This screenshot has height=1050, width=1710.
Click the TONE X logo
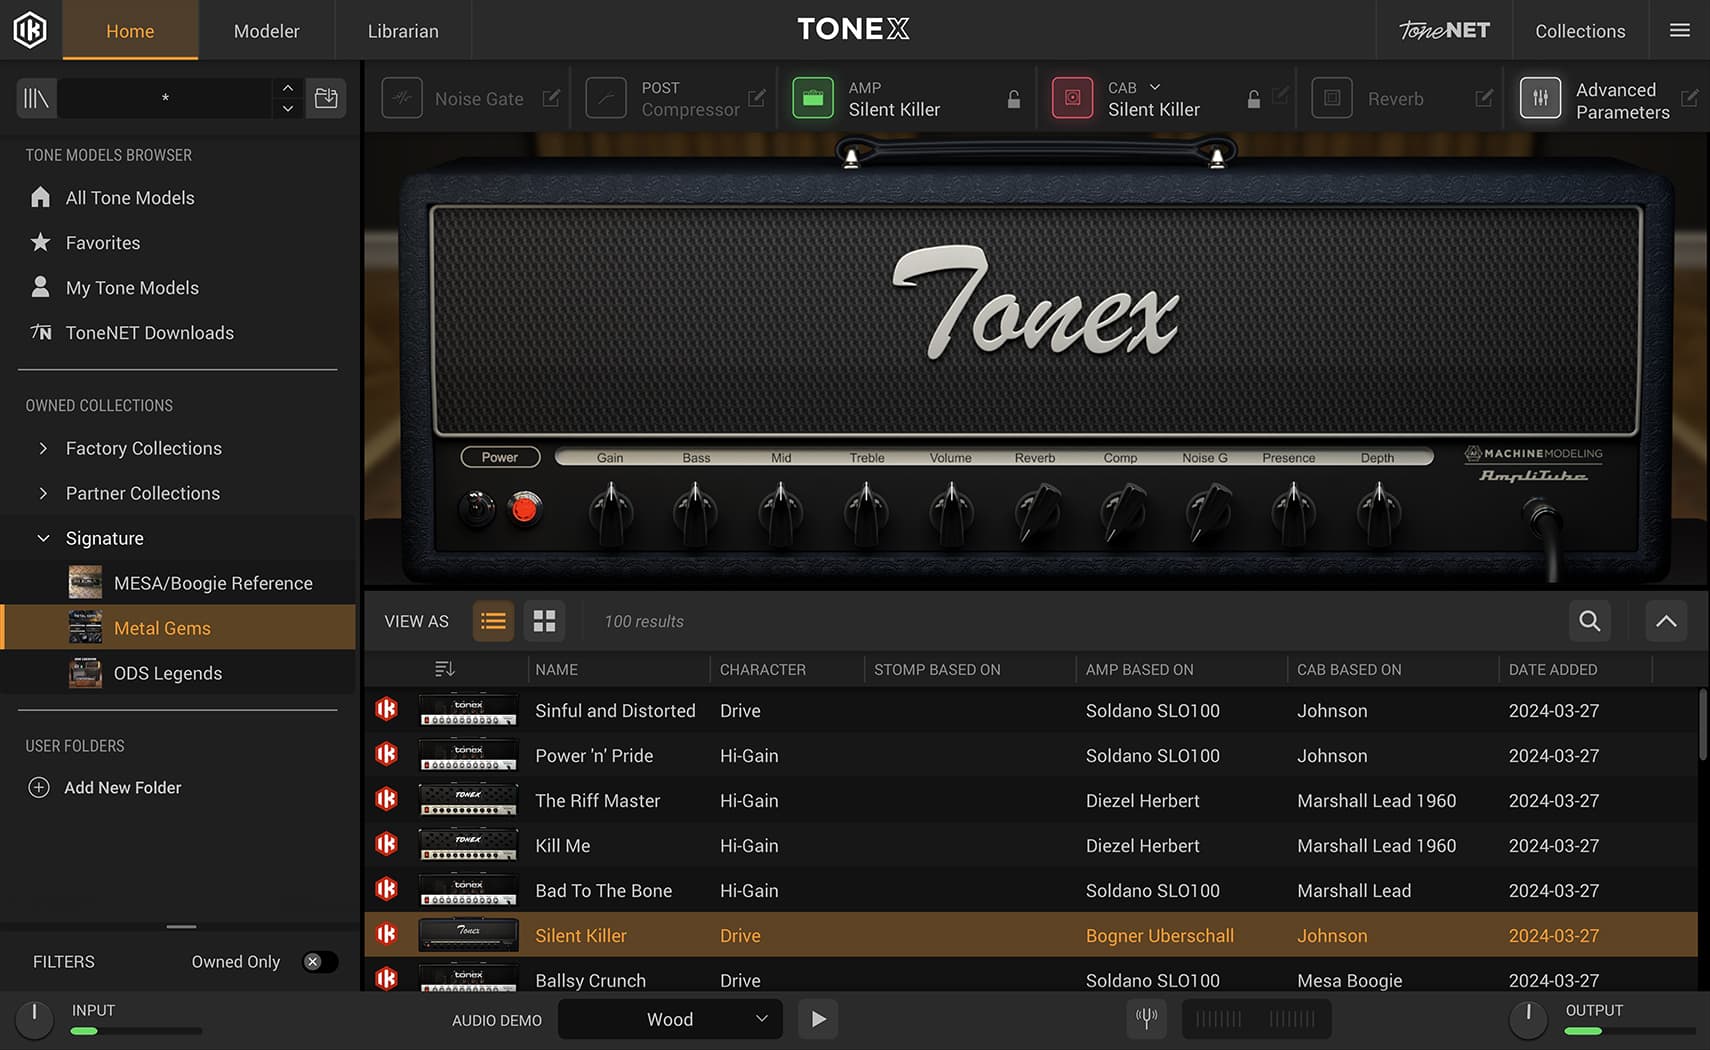click(x=852, y=29)
